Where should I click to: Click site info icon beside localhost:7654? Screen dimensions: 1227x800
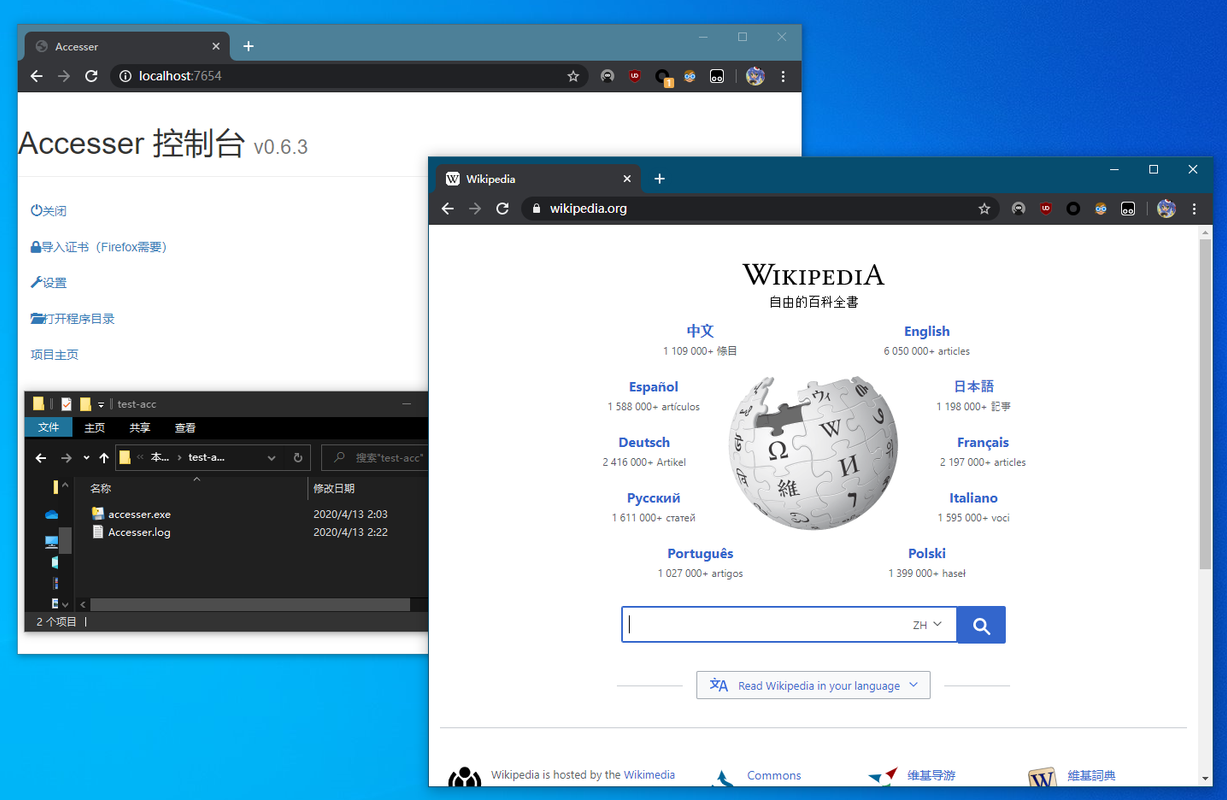(124, 76)
